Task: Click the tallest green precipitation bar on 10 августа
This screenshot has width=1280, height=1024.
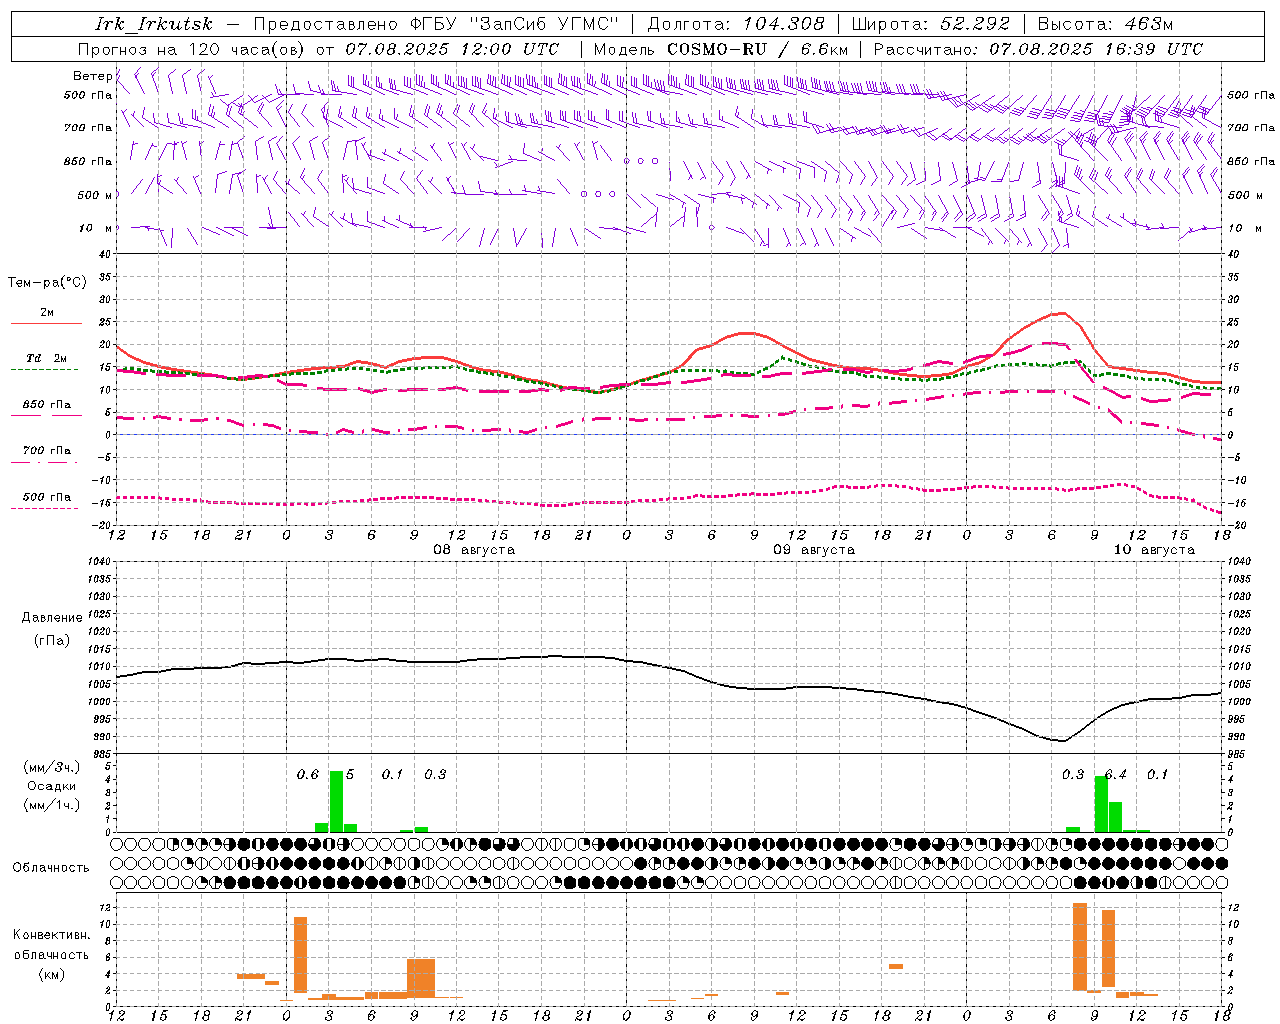Action: (x=1101, y=804)
